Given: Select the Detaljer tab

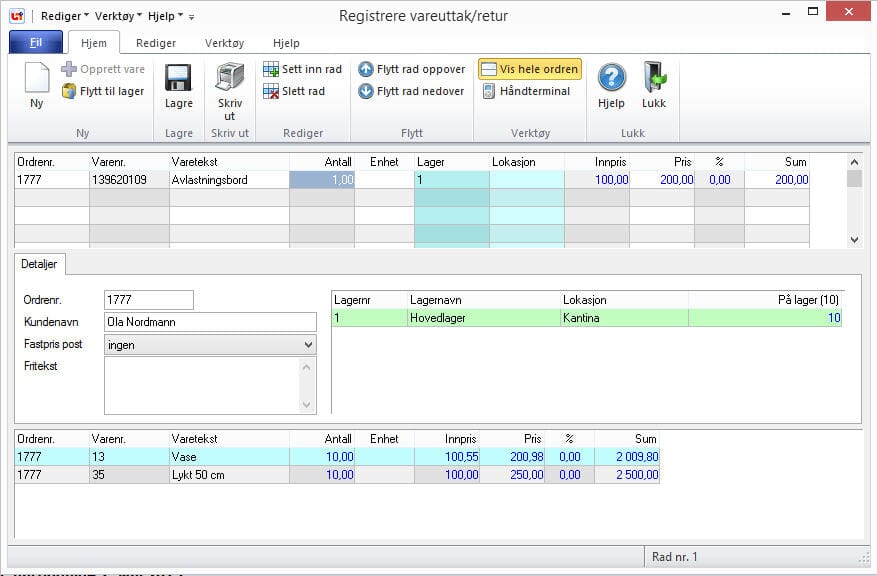Looking at the screenshot, I should pos(41,264).
